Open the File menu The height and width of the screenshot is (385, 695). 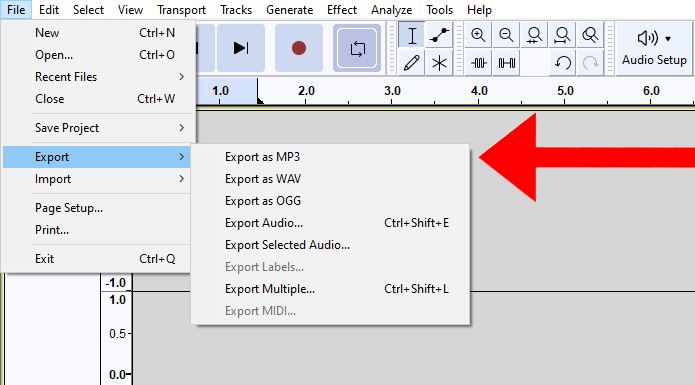pos(16,10)
